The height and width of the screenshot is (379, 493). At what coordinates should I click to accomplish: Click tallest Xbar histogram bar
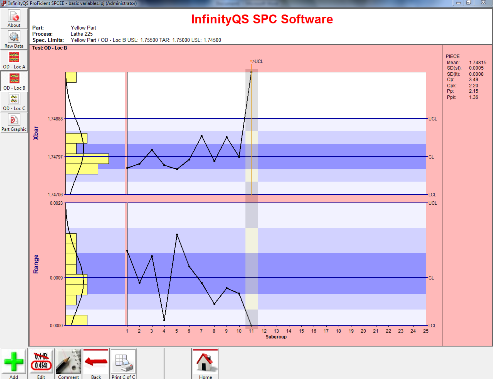pyautogui.click(x=87, y=159)
